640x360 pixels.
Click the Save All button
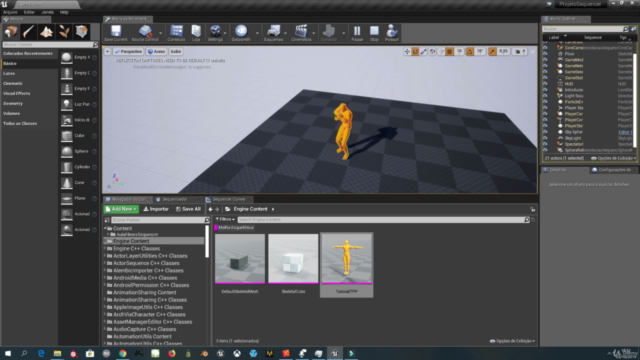188,209
